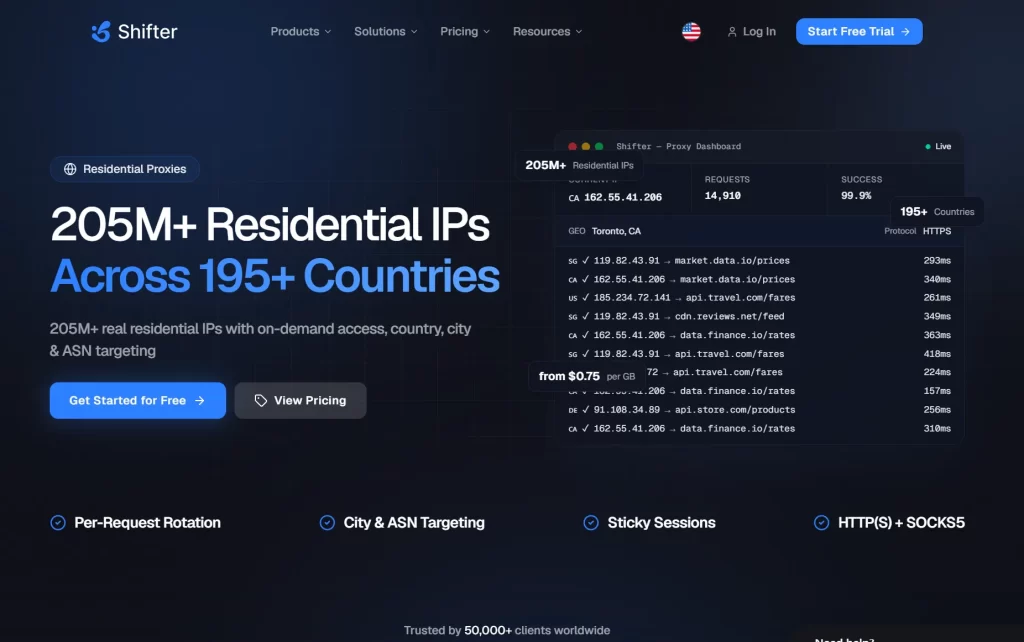Screen dimensions: 1024x642
Task: Expand the Solutions dropdown menu
Action: 385,31
